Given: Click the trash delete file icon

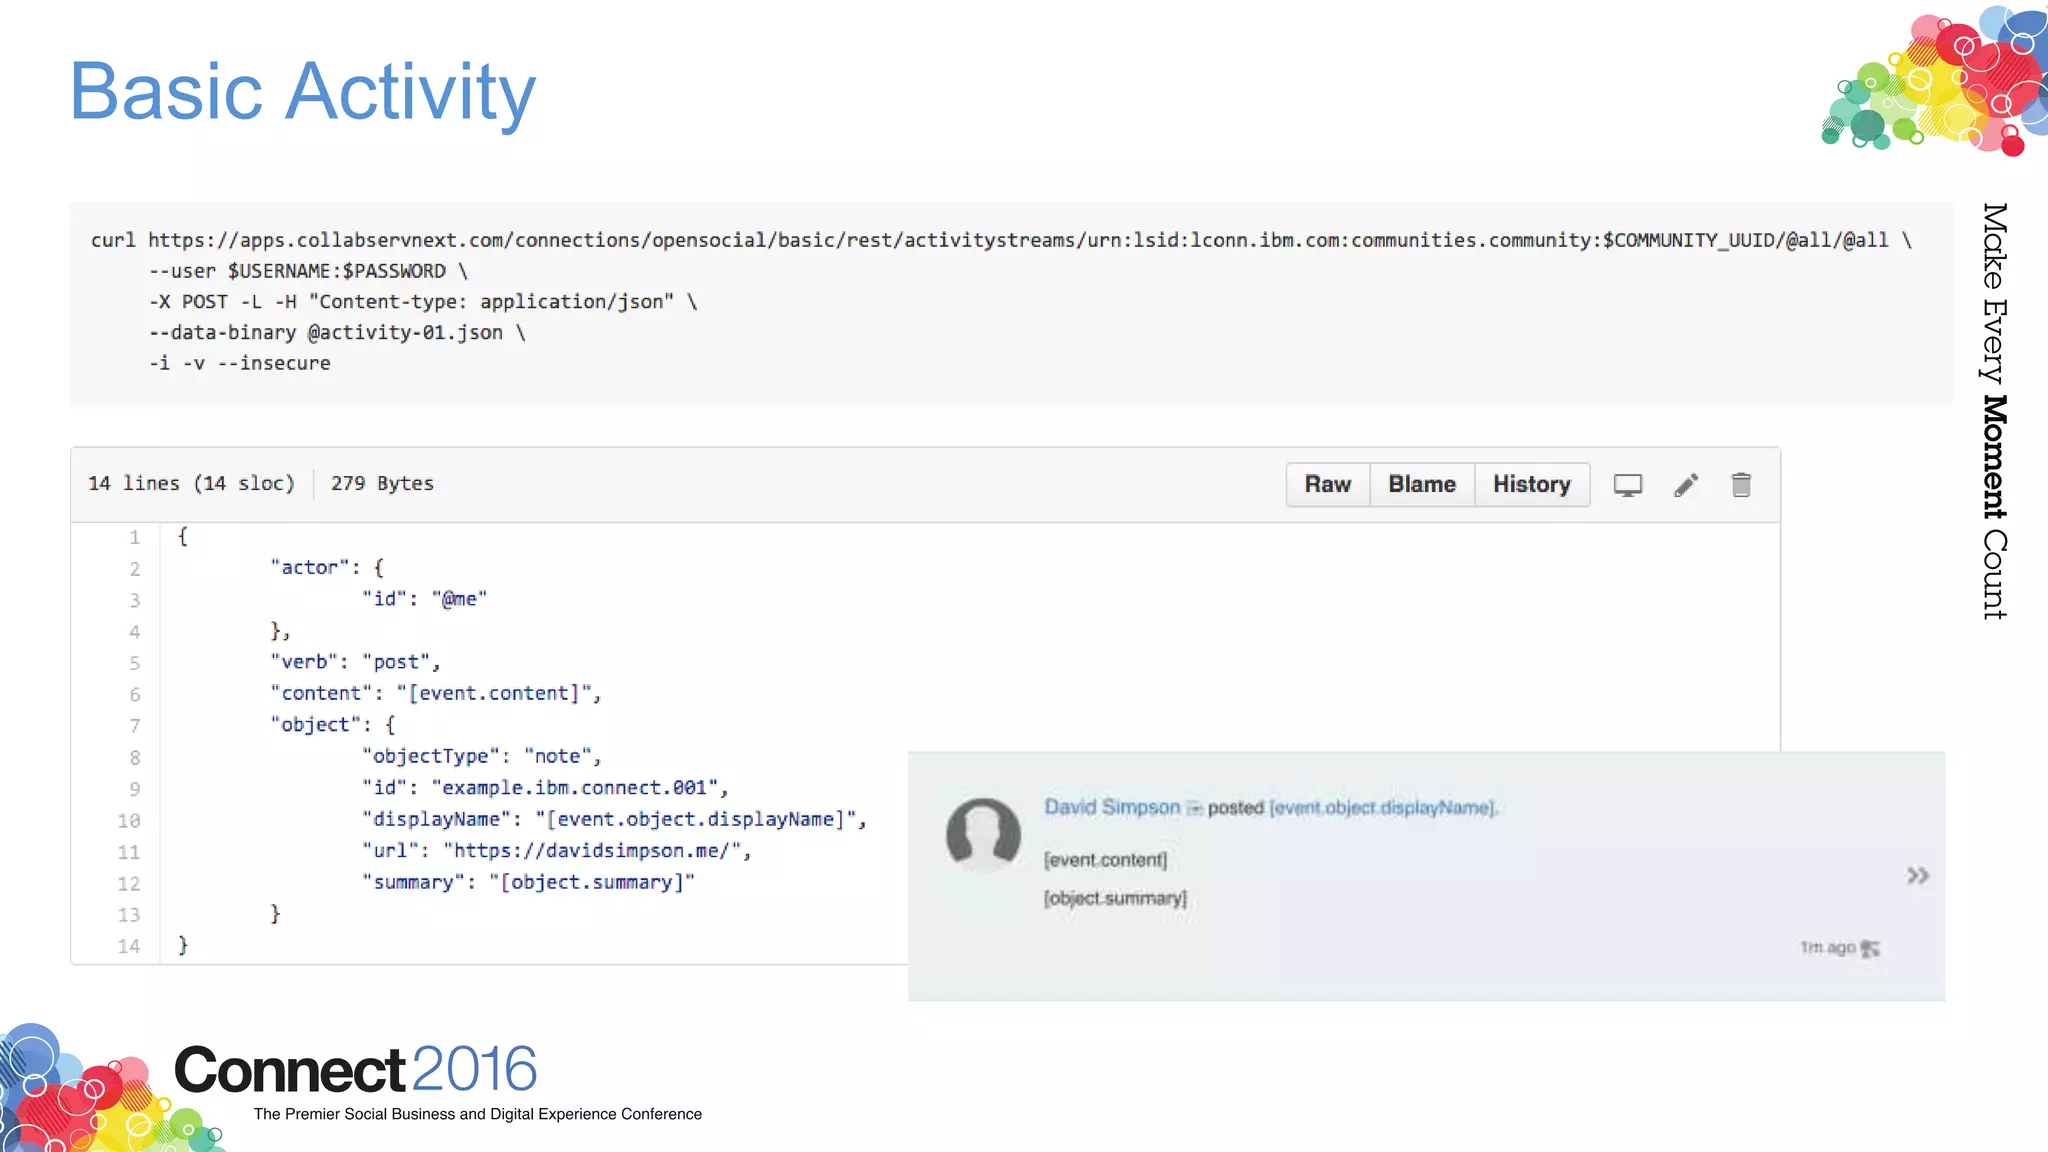Looking at the screenshot, I should [1741, 485].
